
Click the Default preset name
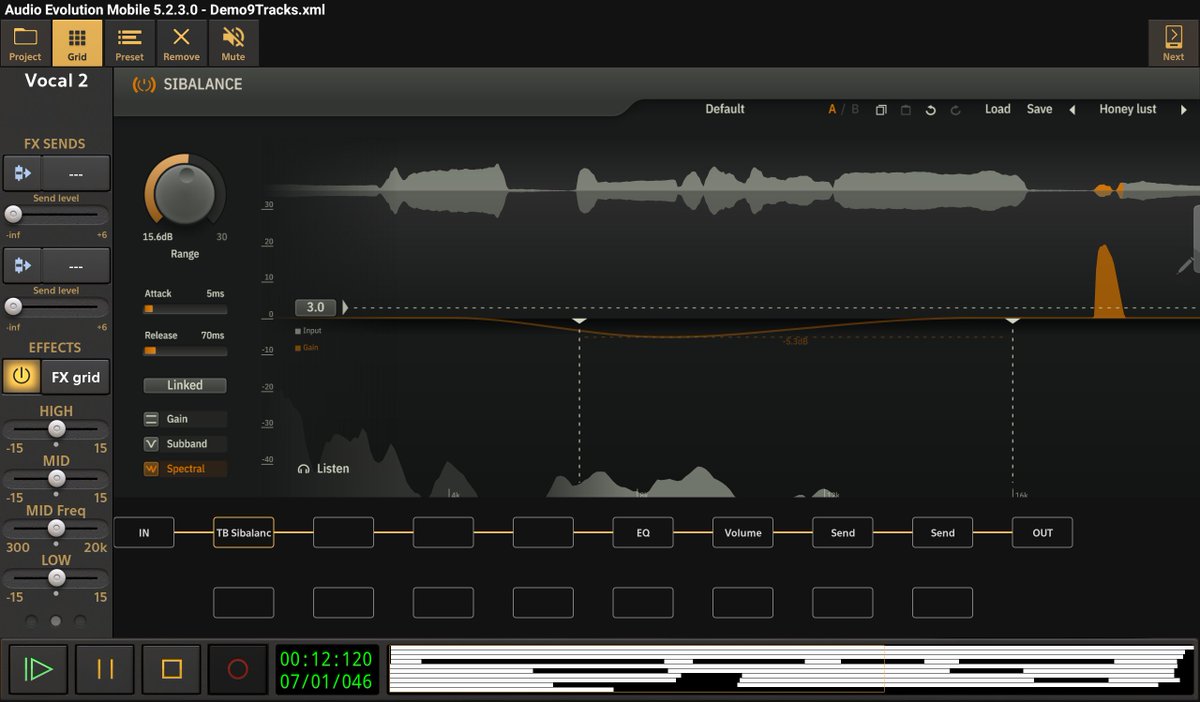point(725,110)
